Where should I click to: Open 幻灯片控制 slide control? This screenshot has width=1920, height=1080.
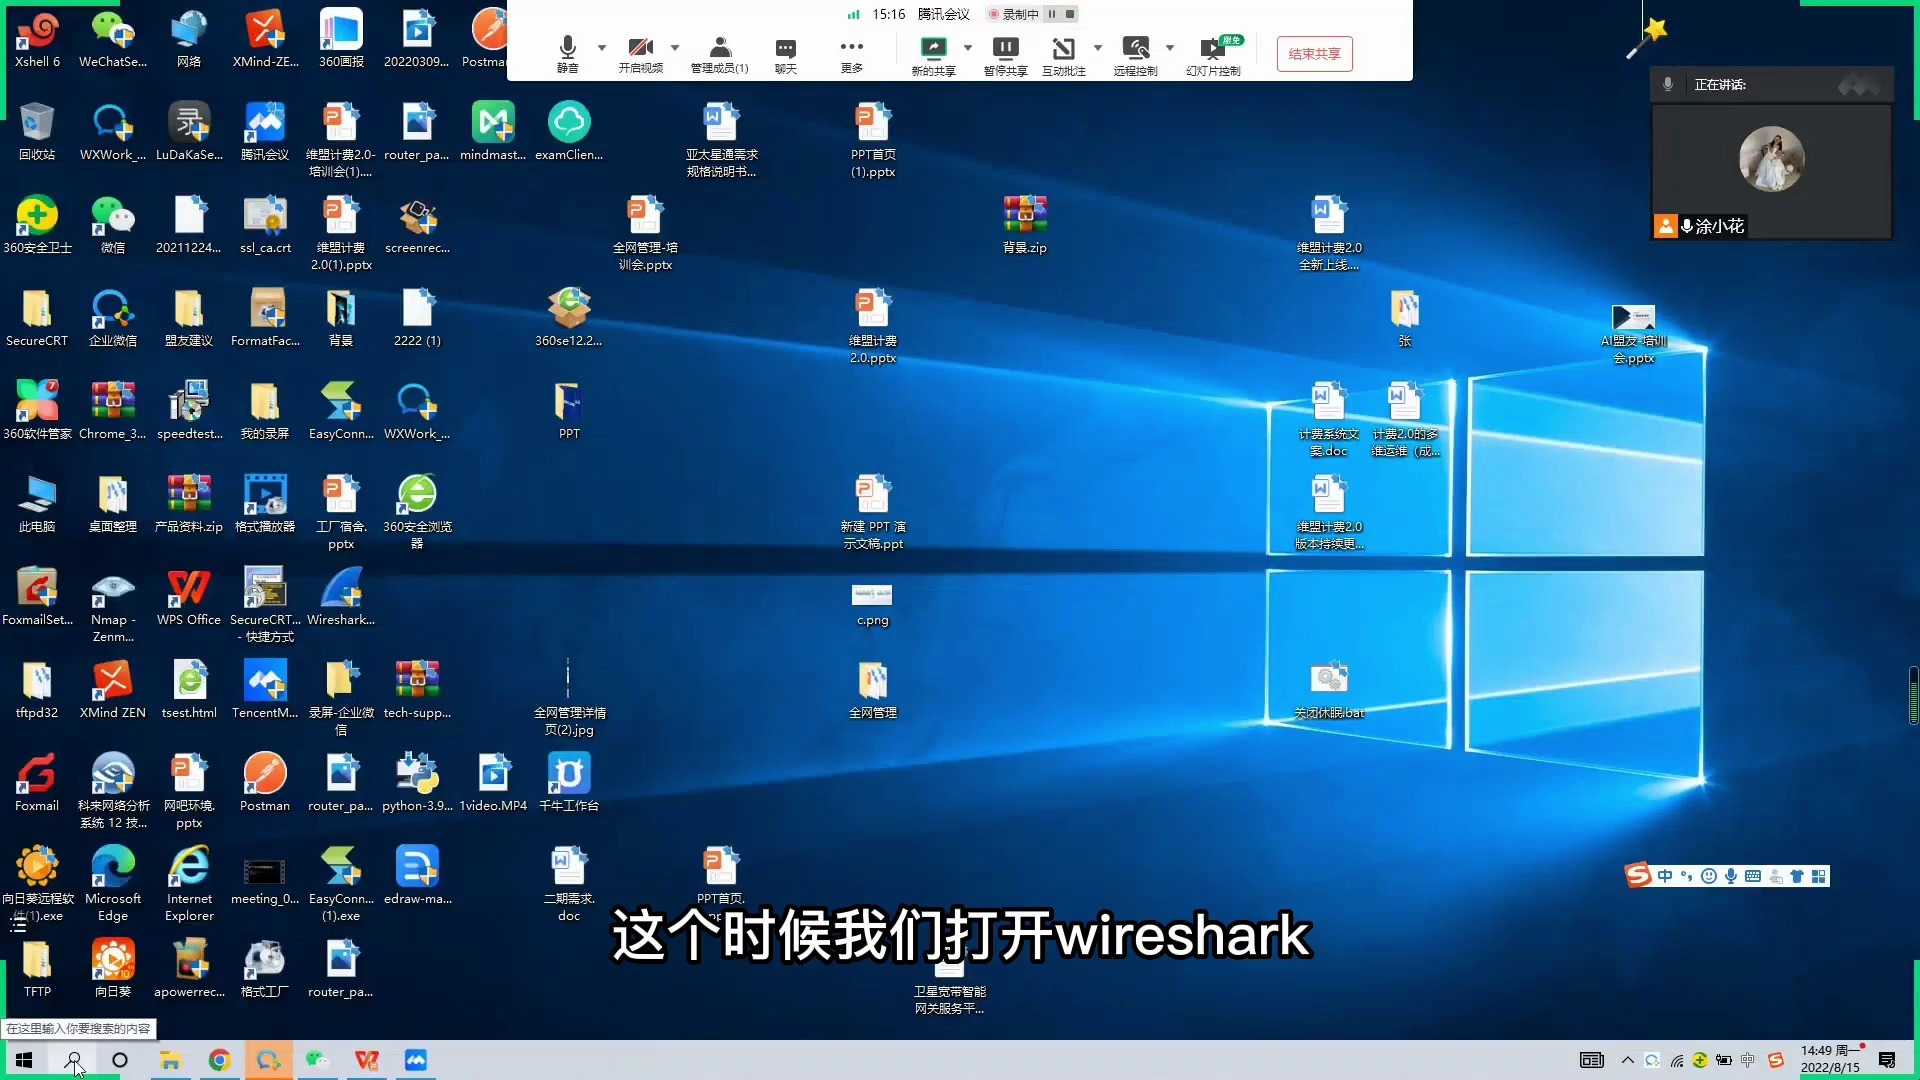pyautogui.click(x=1213, y=54)
